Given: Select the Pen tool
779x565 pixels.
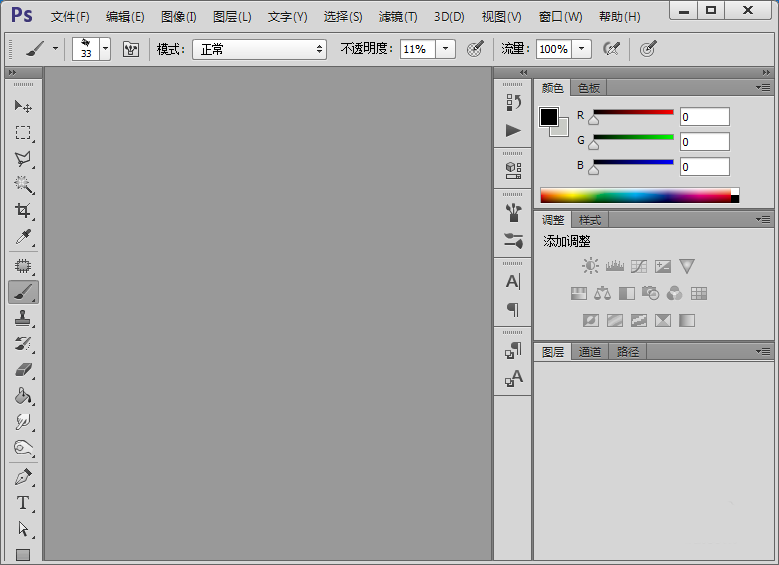Looking at the screenshot, I should point(23,477).
